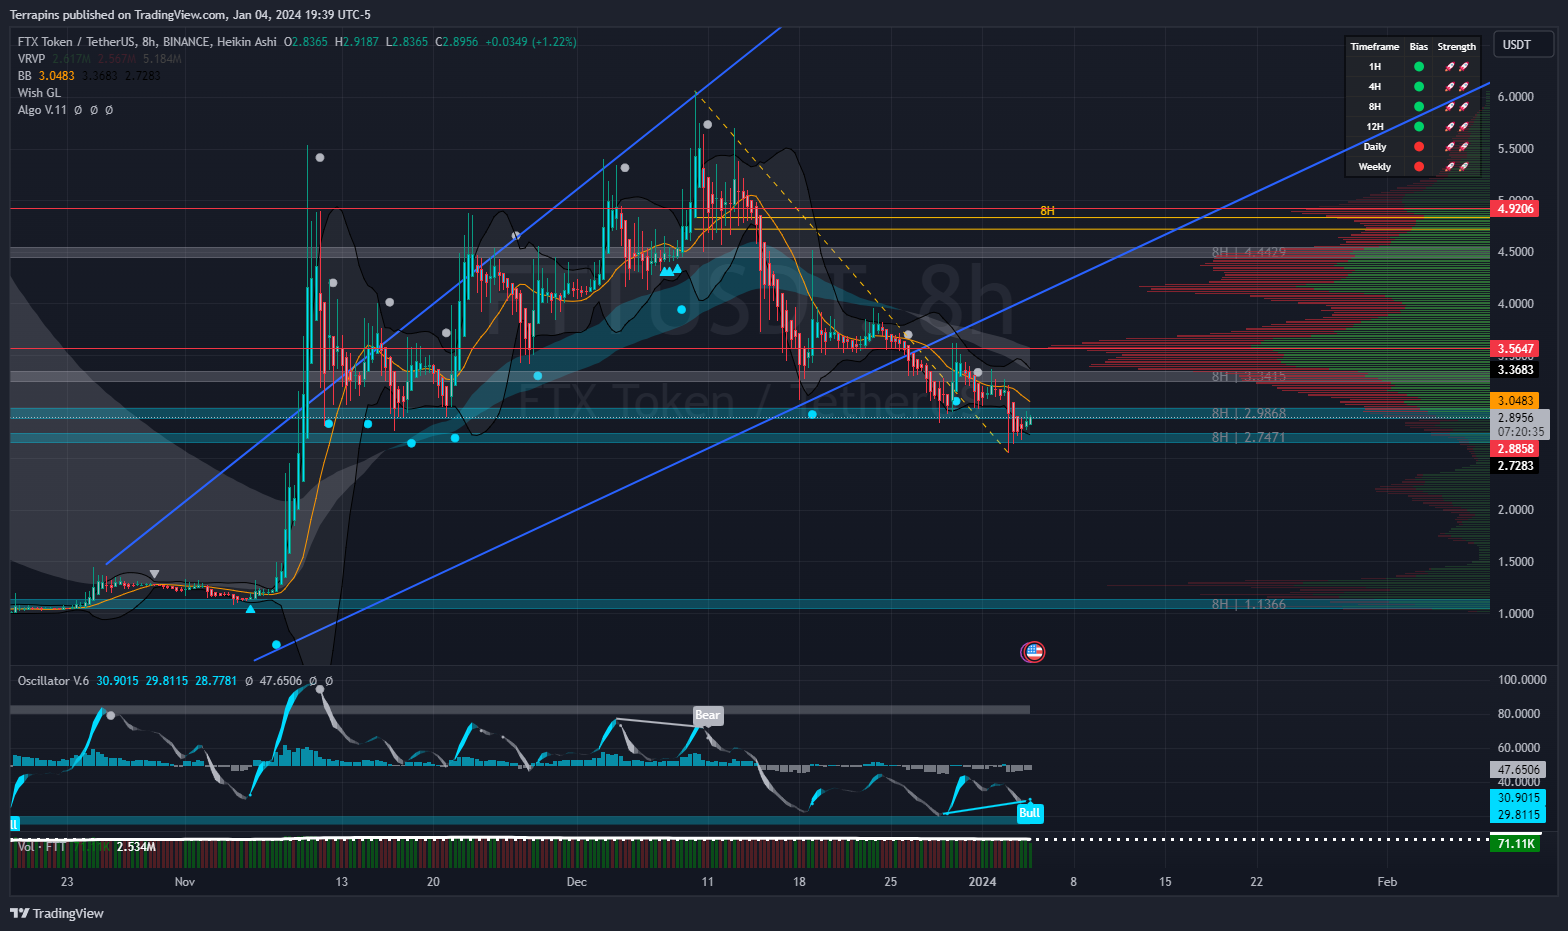Click the 6.0000 price axis label
1568x931 pixels.
point(1515,97)
